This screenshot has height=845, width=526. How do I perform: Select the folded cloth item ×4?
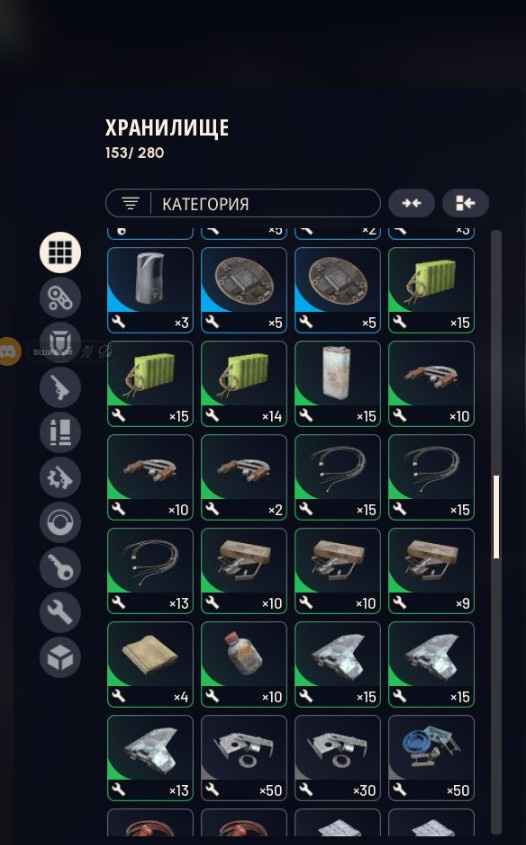(150, 664)
